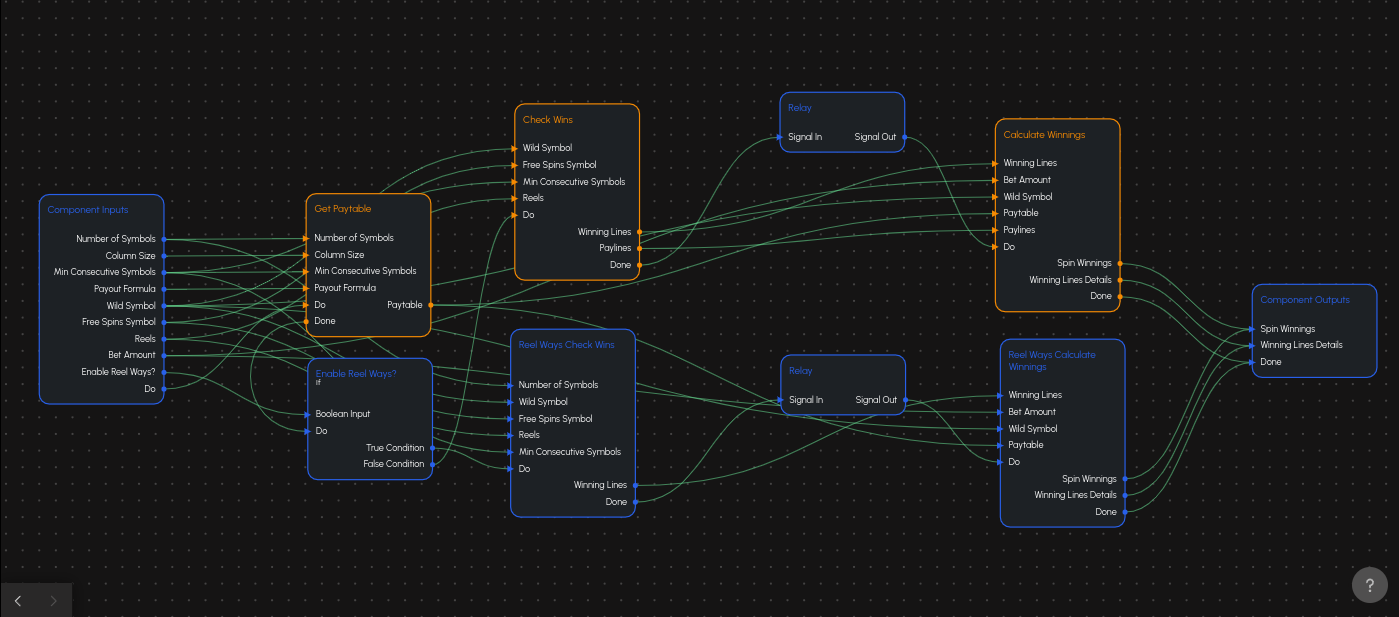
Task: Click Spin Winnings input port on Component Outputs
Action: click(x=1253, y=329)
